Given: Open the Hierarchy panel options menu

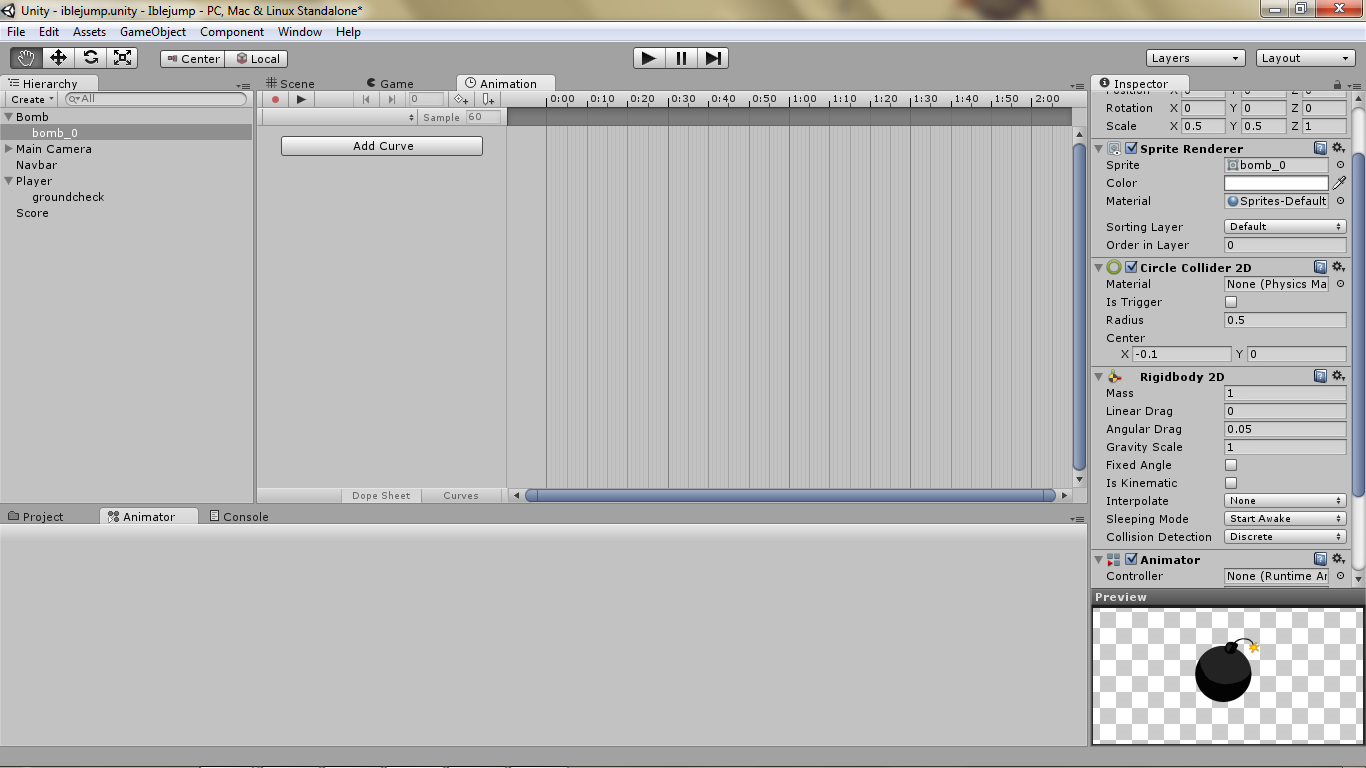Looking at the screenshot, I should [244, 86].
